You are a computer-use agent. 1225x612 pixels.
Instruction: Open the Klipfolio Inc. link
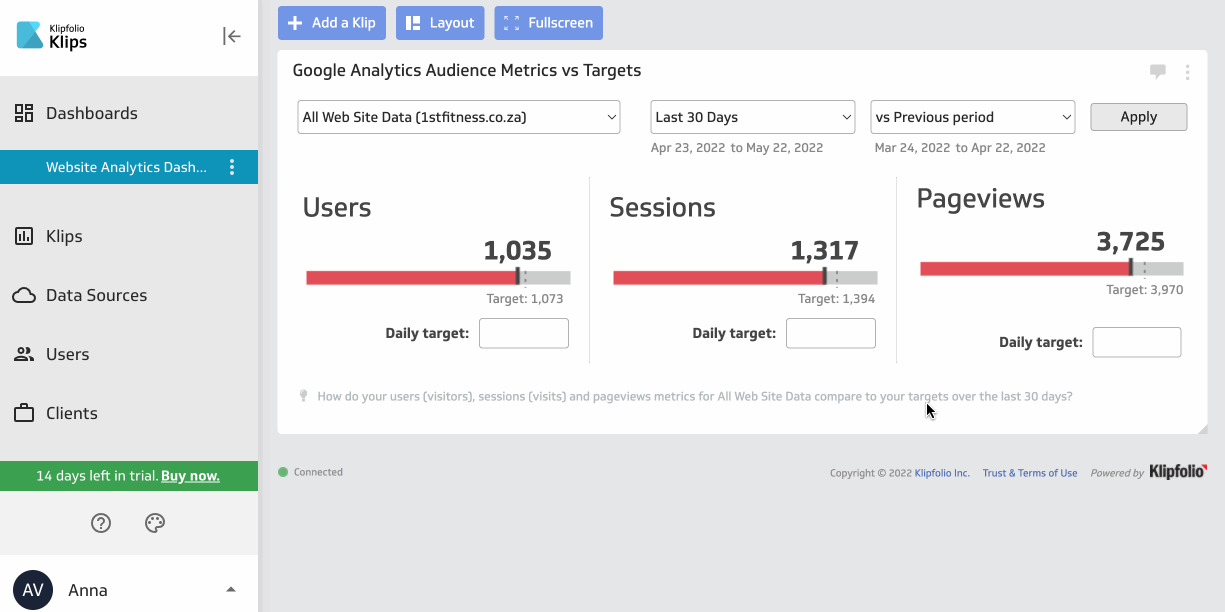(x=942, y=473)
